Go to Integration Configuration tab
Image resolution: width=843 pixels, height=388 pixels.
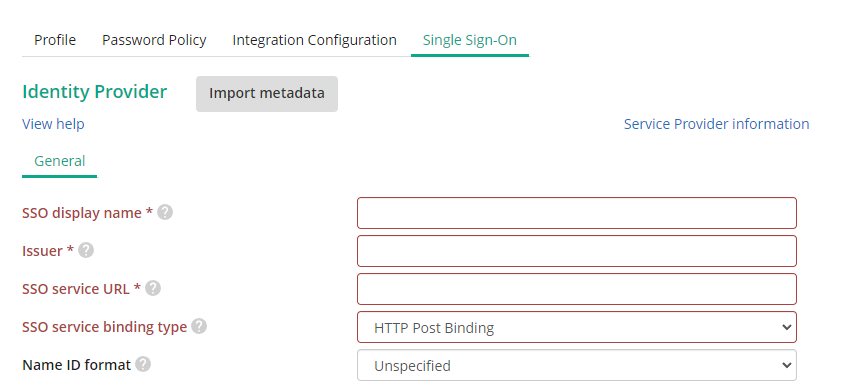[315, 40]
